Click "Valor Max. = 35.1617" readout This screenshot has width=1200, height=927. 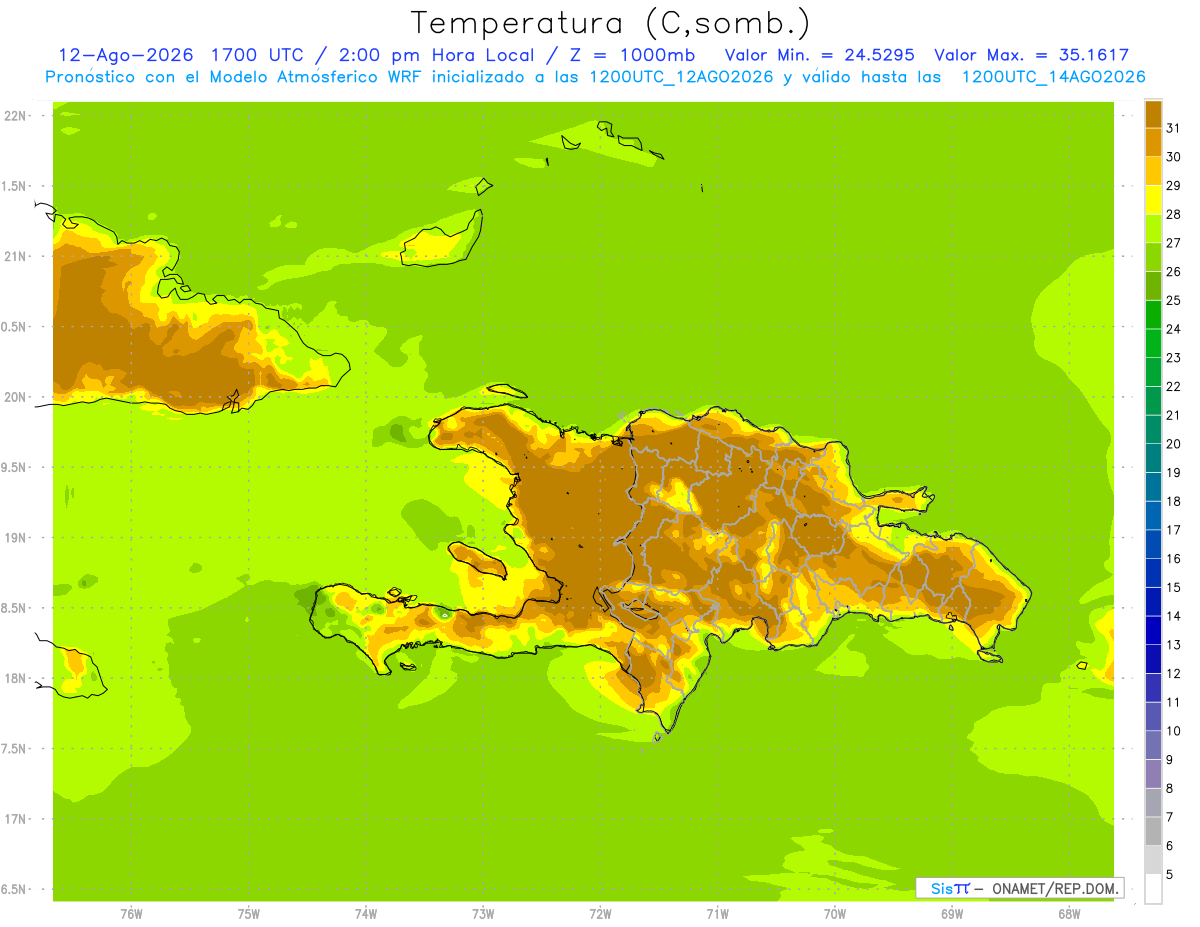[x=1033, y=55]
